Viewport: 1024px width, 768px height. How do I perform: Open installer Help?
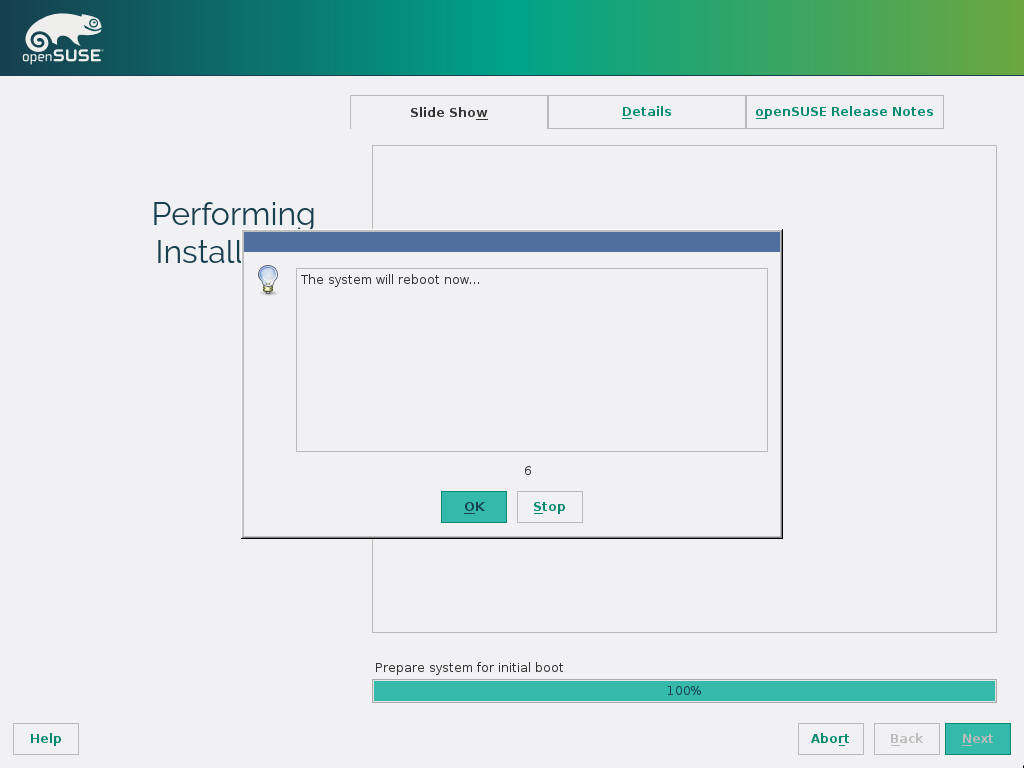tap(46, 739)
